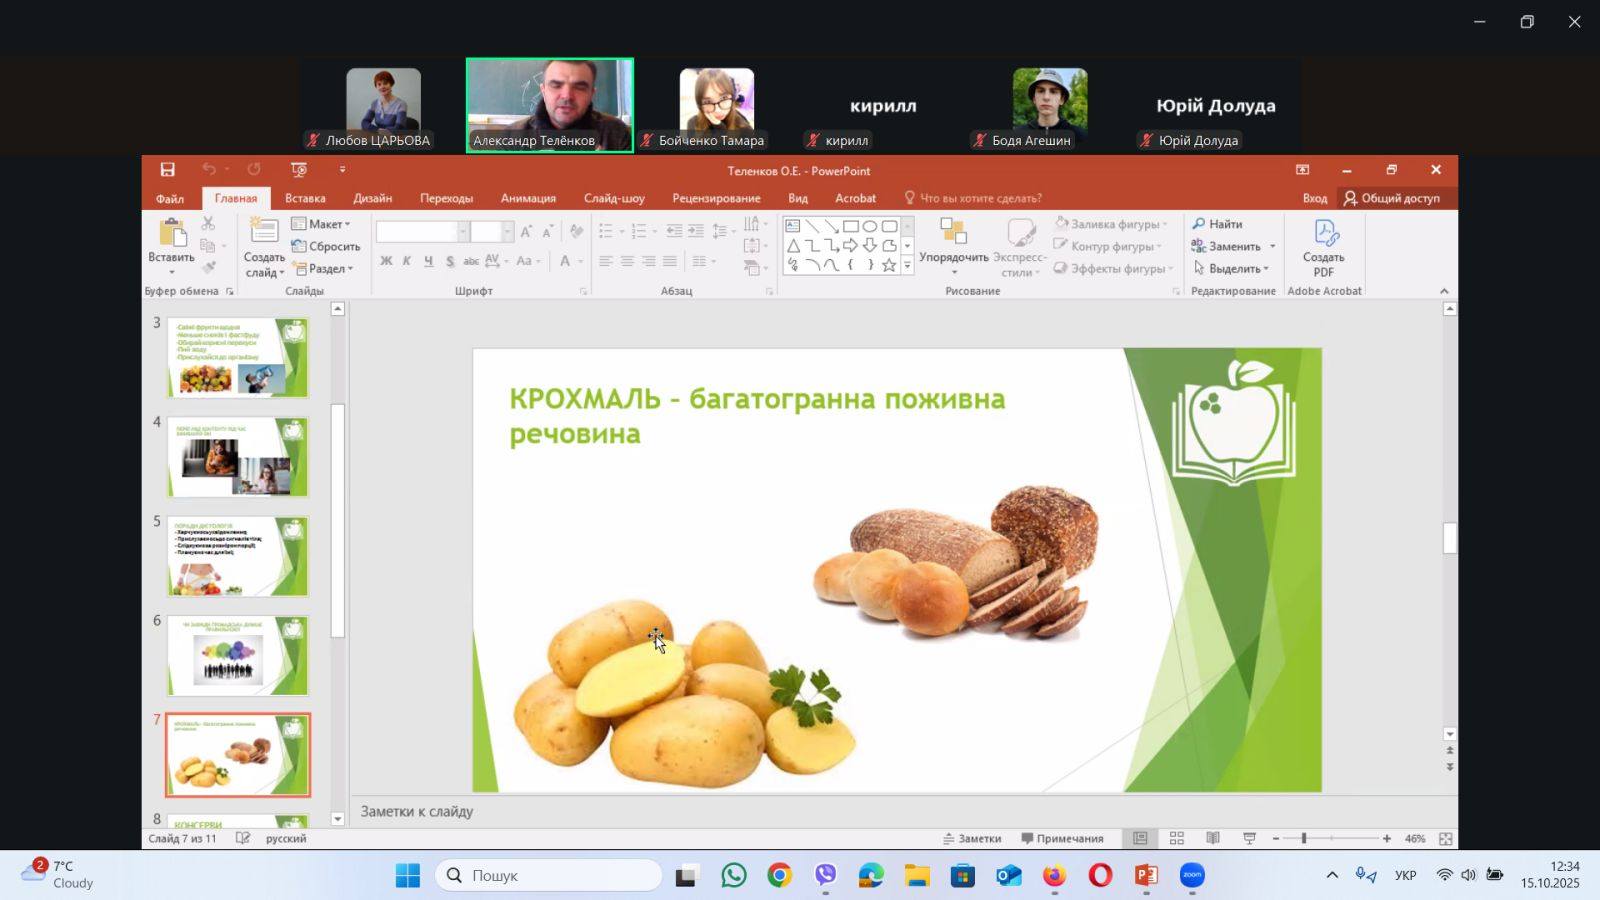Click the Share button
This screenshot has width=1600, height=900.
point(1392,198)
